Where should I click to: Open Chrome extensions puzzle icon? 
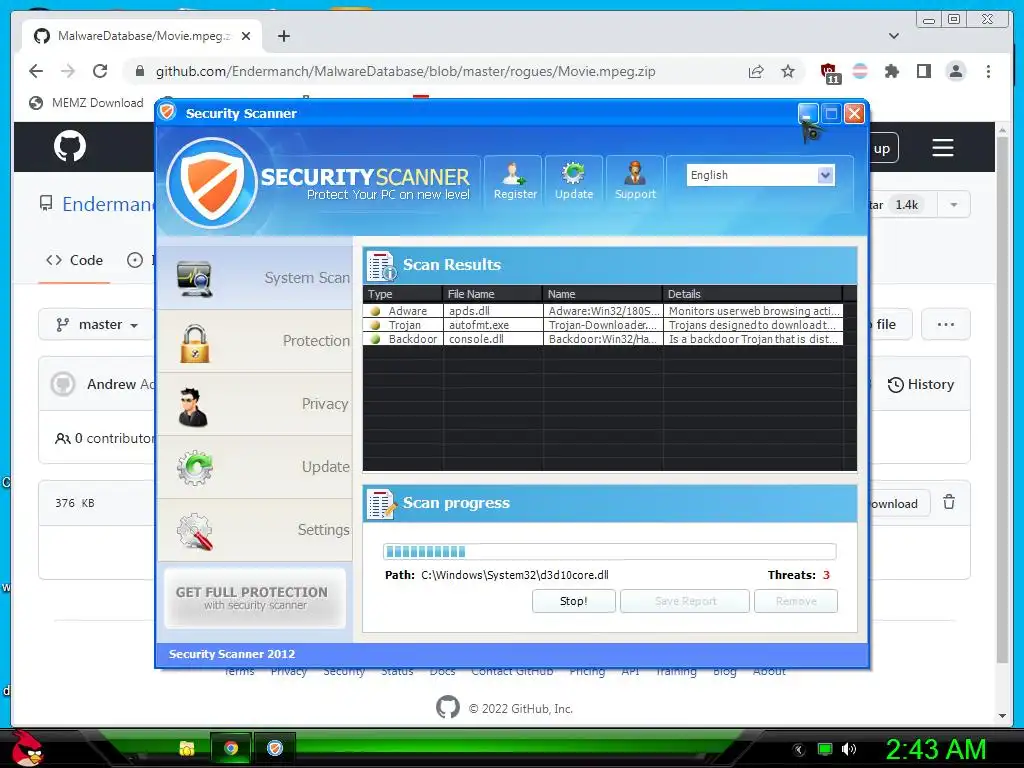click(x=891, y=71)
